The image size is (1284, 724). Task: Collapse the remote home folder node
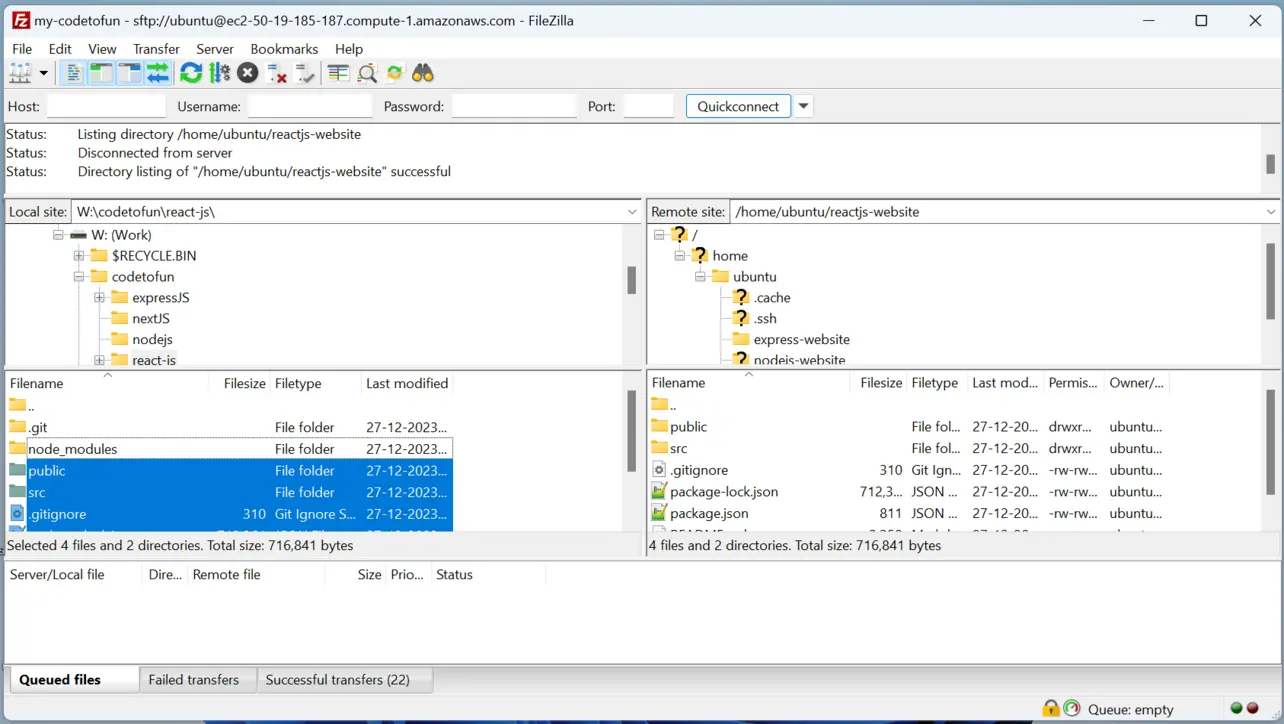point(680,256)
